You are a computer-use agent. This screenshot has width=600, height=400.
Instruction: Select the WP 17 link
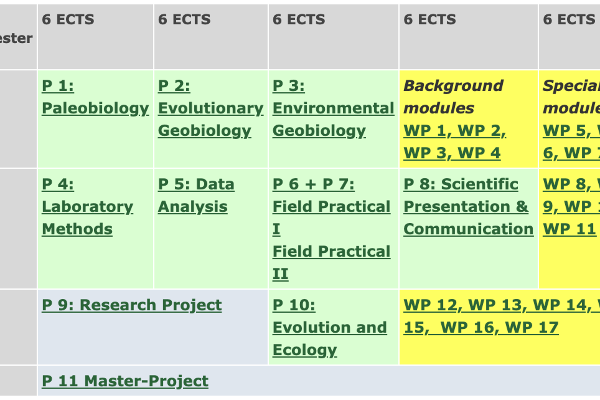pos(532,327)
